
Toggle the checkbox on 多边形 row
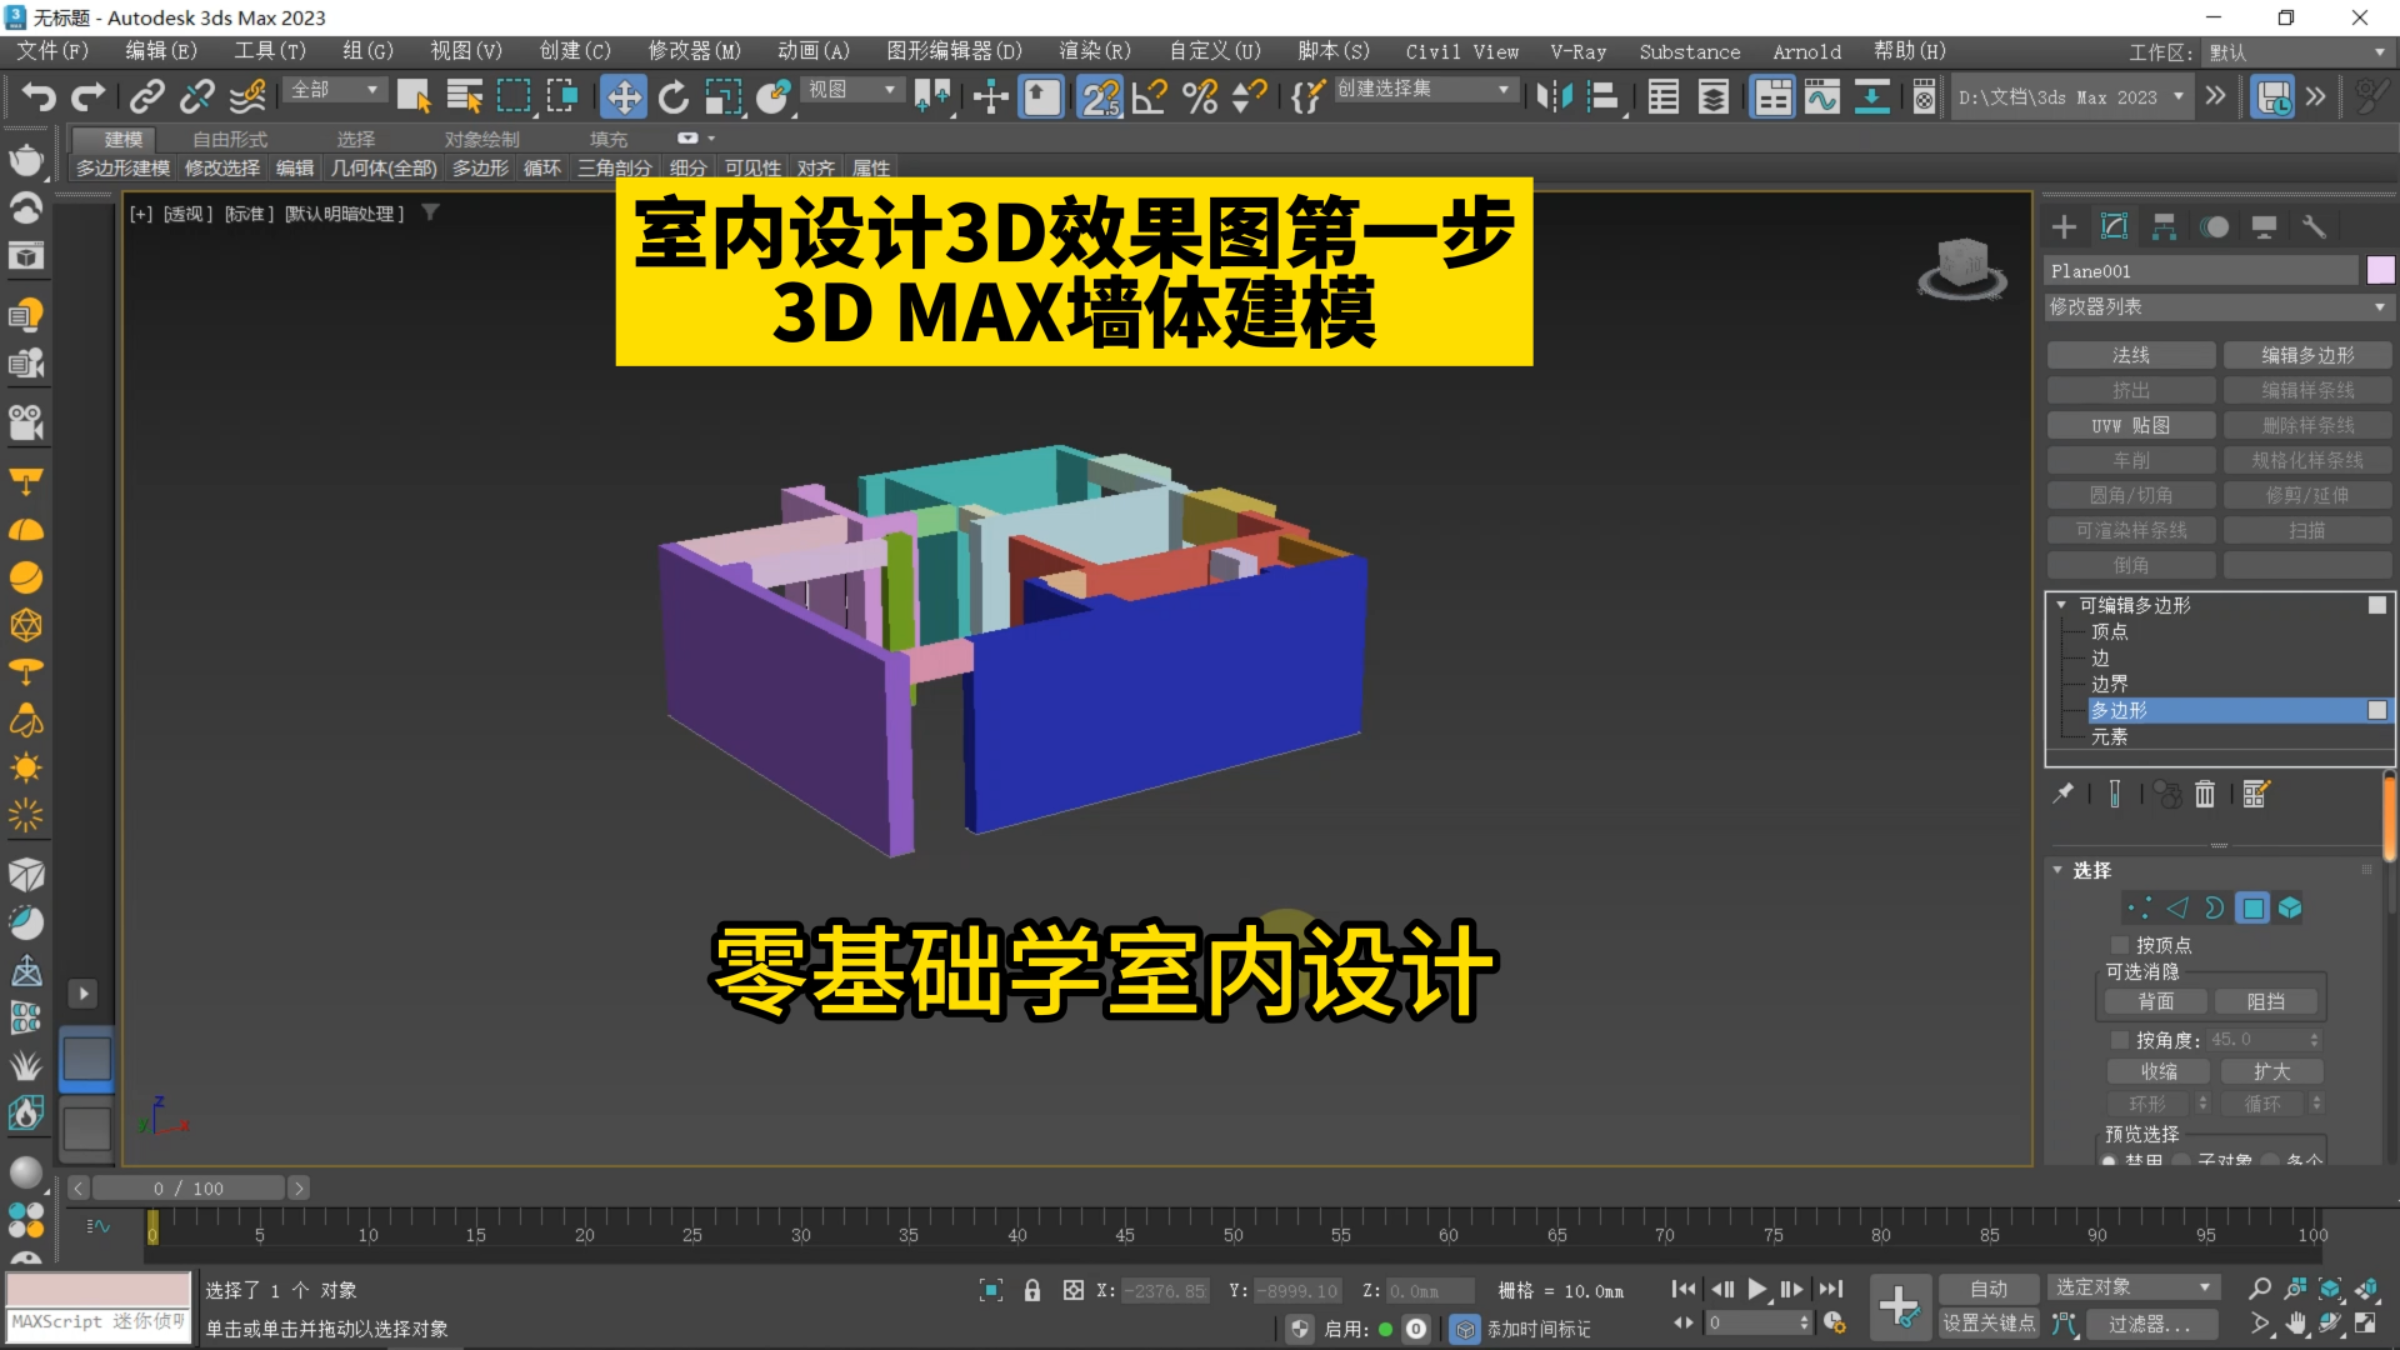(x=2377, y=710)
